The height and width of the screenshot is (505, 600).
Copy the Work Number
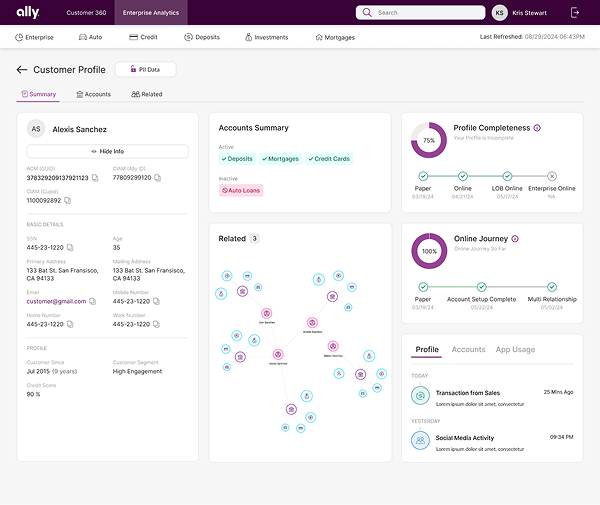[156, 324]
